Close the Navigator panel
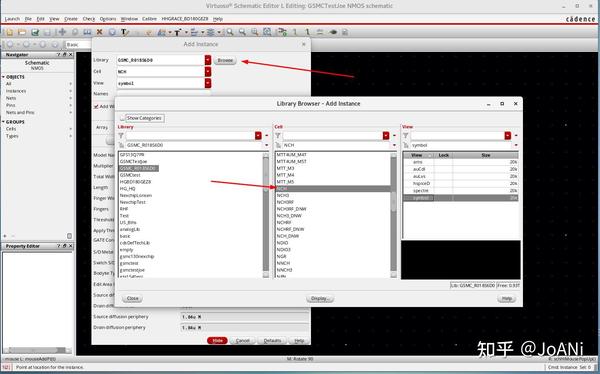 click(70, 55)
